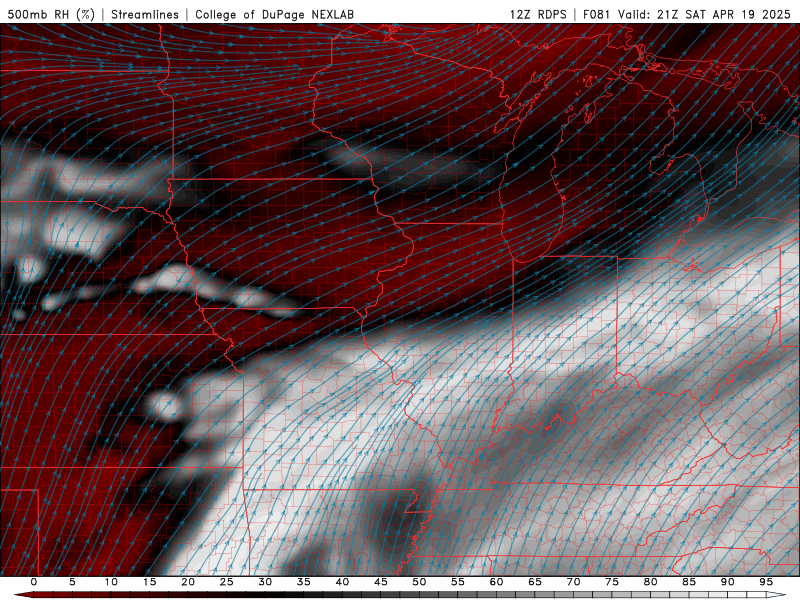Click the colorbar tick label "20"
The image size is (800, 600).
point(188,582)
